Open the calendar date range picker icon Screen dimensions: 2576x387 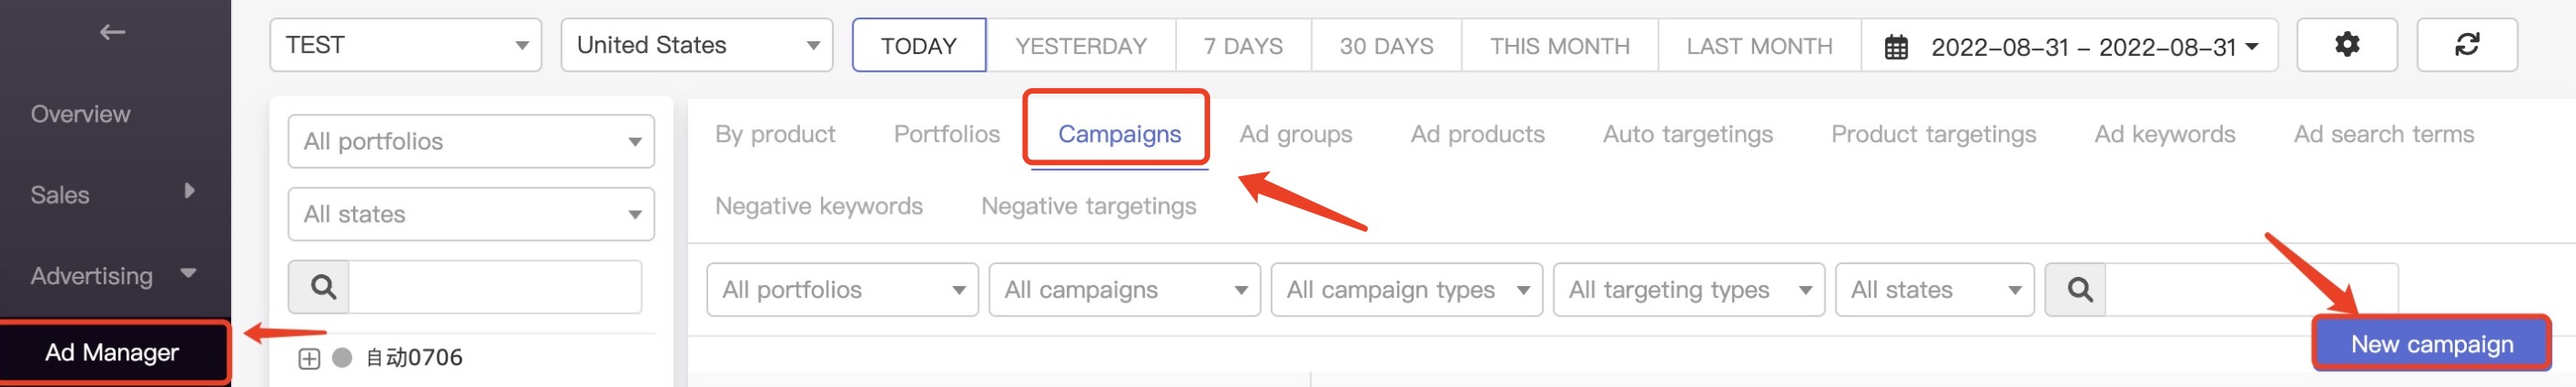[x=1895, y=47]
